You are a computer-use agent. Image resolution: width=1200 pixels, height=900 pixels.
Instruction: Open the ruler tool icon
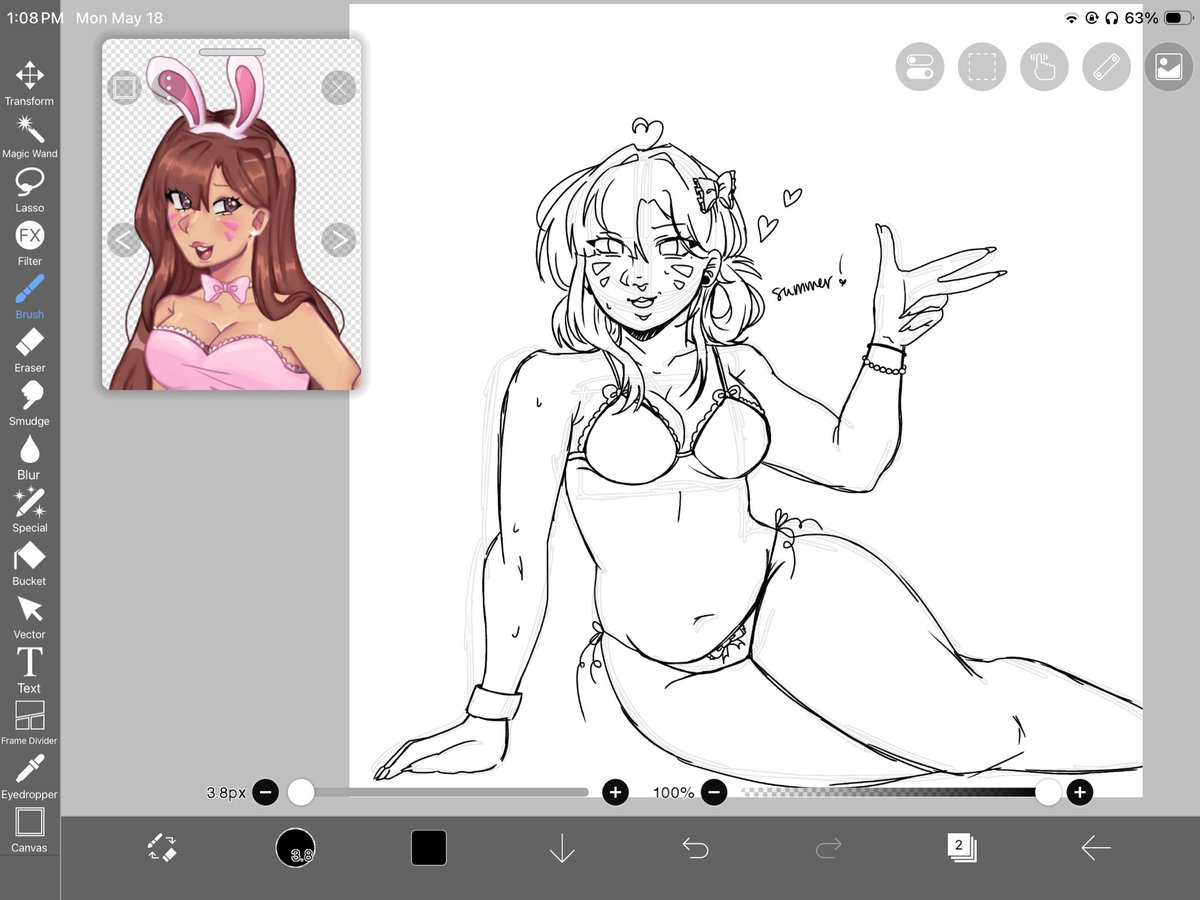click(1106, 67)
